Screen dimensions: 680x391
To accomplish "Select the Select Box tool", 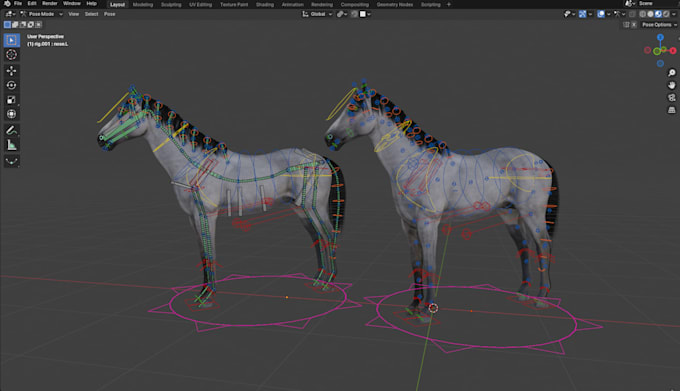I will point(11,40).
